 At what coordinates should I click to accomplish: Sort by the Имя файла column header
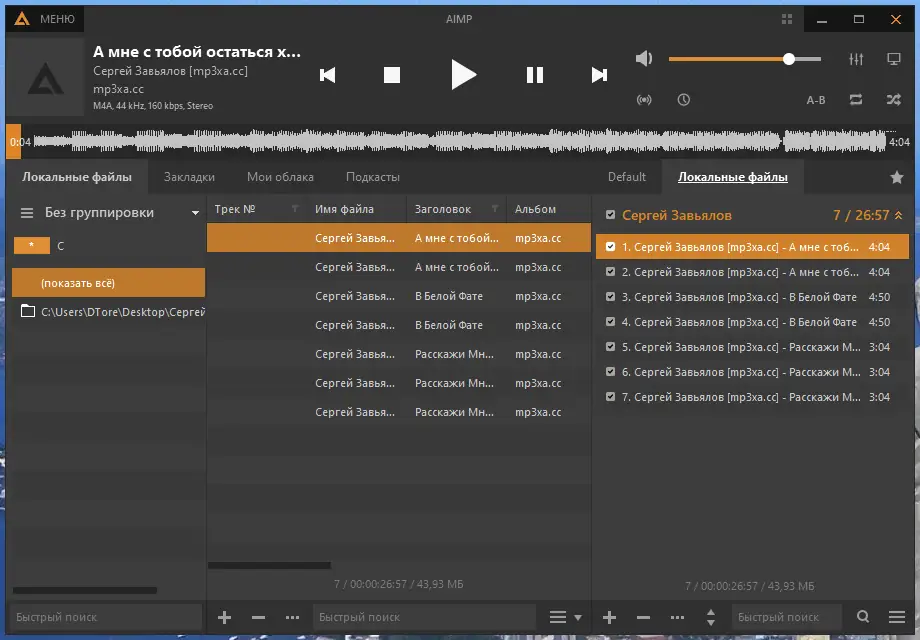click(x=344, y=209)
